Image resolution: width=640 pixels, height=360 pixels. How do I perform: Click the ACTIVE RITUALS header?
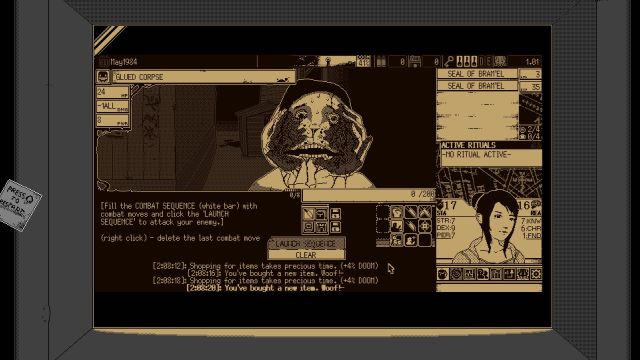tap(468, 145)
